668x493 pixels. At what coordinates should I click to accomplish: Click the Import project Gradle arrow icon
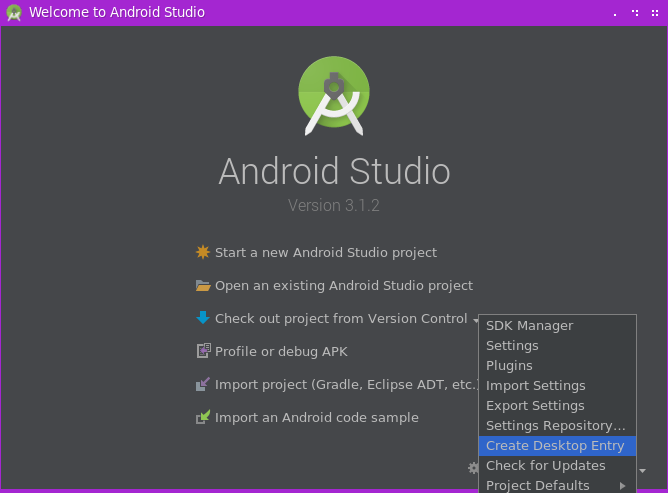(x=203, y=384)
